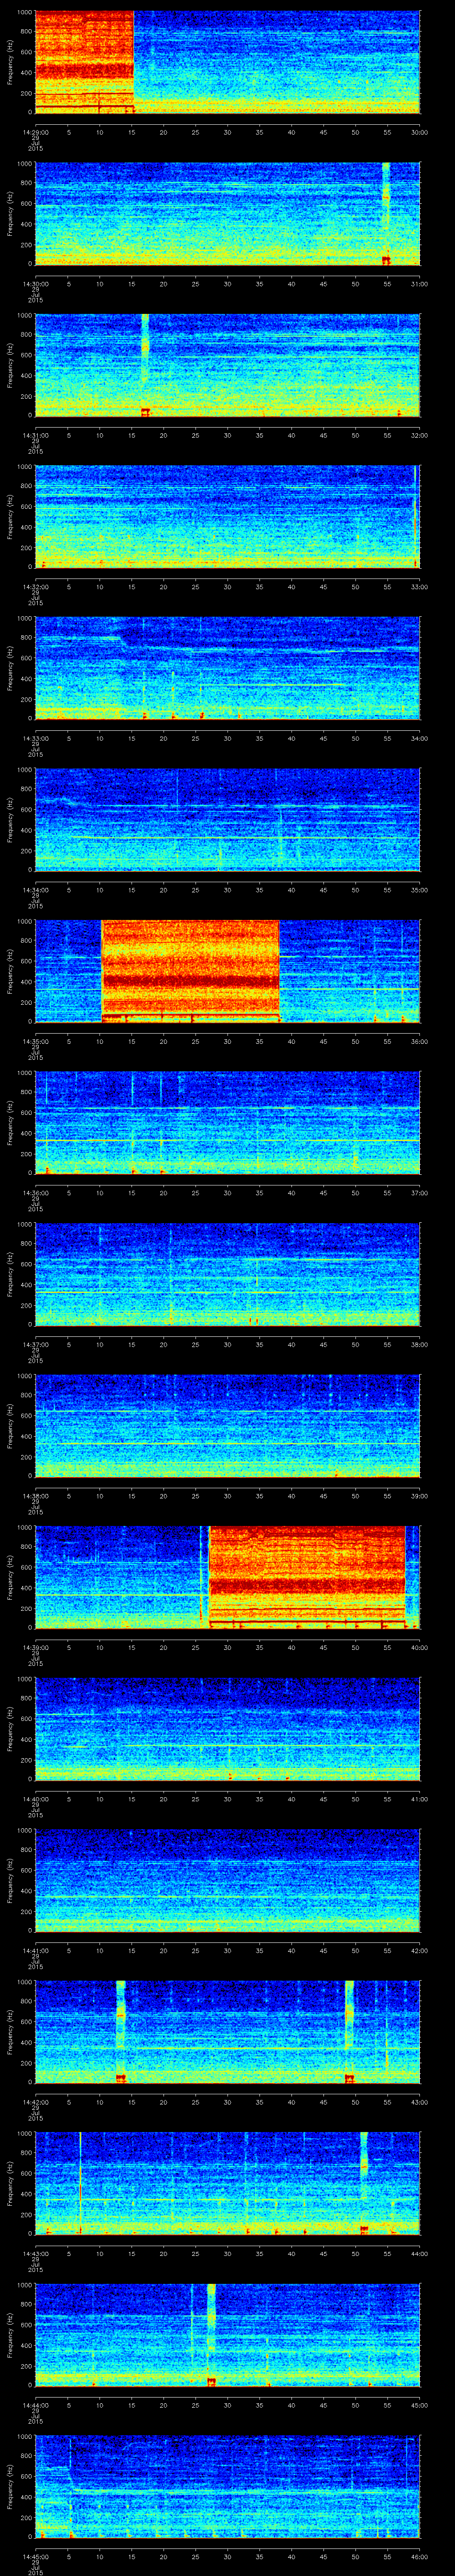Click the narrow vertical burst in the 14:30:00 spectrogram

pos(386,213)
